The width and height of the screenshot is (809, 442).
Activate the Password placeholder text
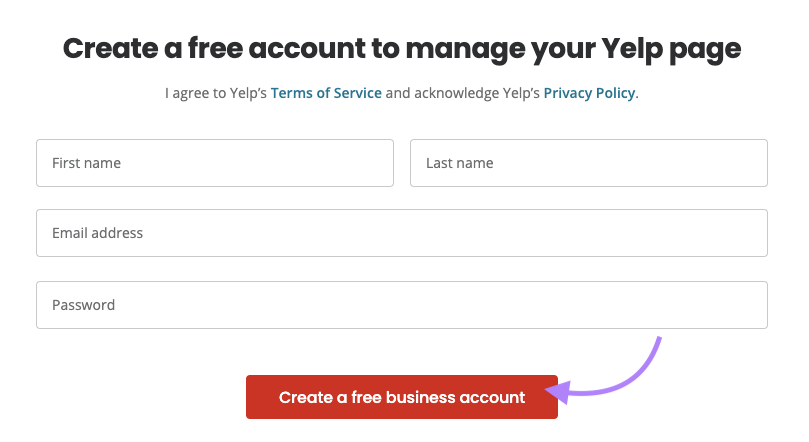[x=83, y=305]
